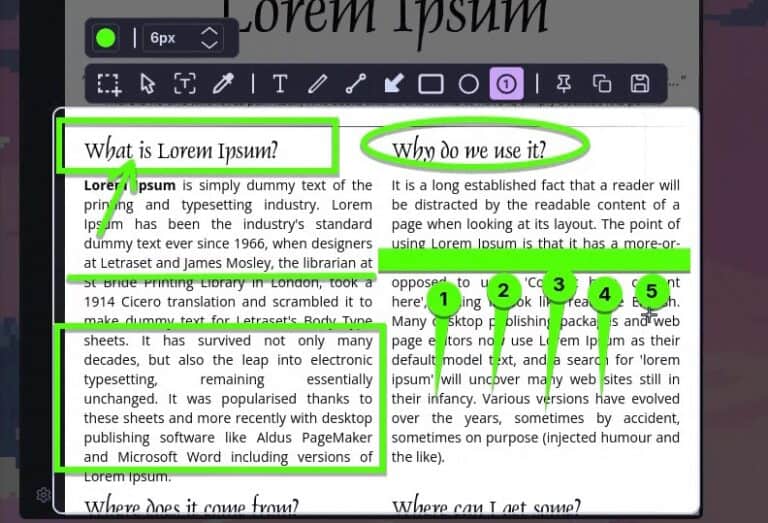This screenshot has width=768, height=523.
Task: Increase stroke width with up arrow
Action: click(209, 31)
